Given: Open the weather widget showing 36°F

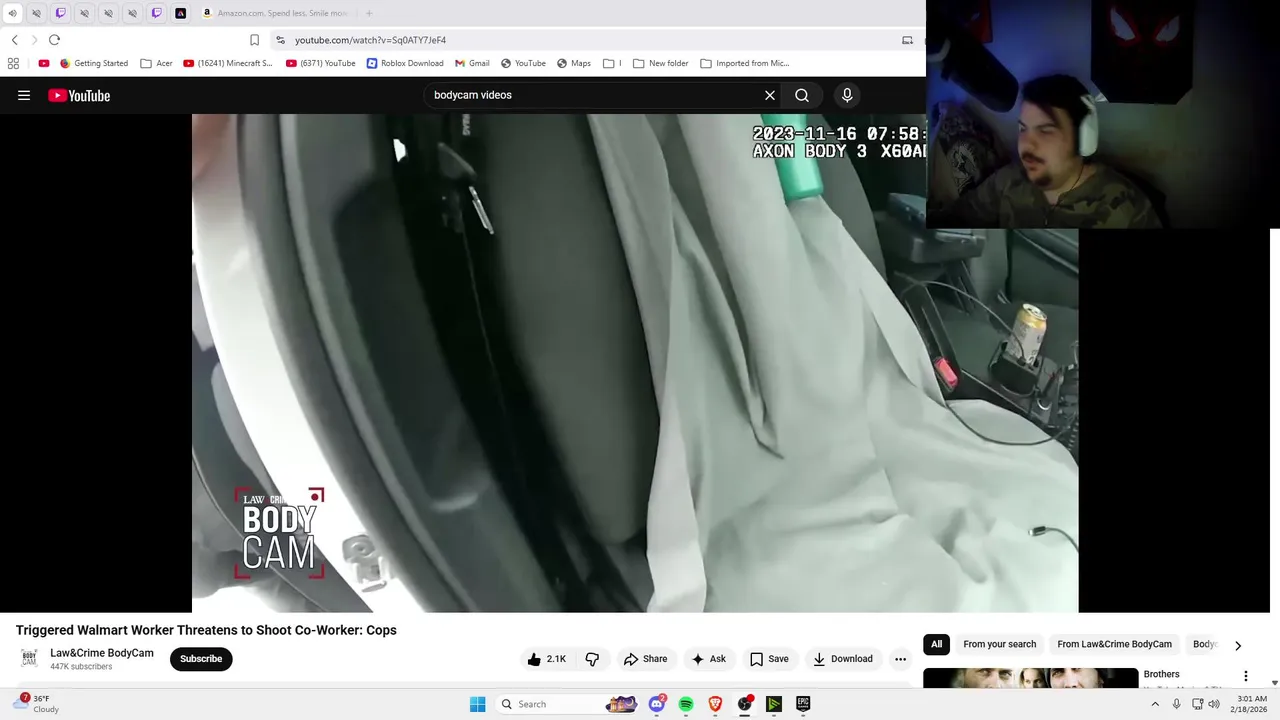Looking at the screenshot, I should [38, 704].
